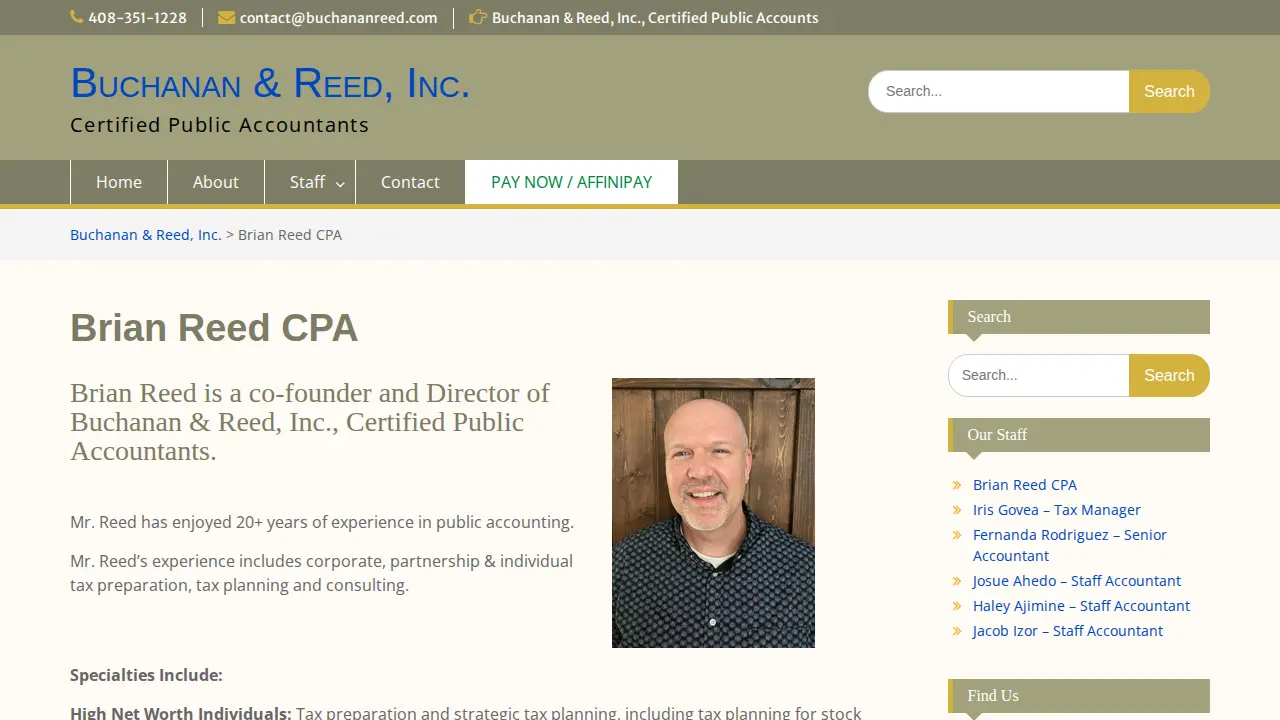Viewport: 1280px width, 720px height.
Task: Open the Home menu item
Action: coord(119,182)
